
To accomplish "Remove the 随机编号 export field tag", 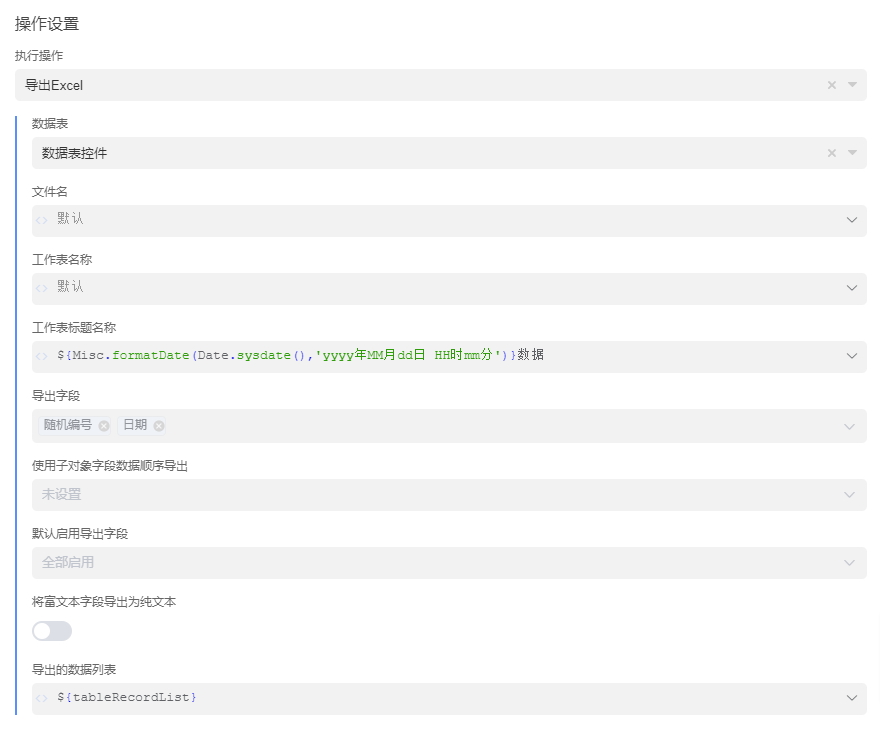I will (x=104, y=426).
